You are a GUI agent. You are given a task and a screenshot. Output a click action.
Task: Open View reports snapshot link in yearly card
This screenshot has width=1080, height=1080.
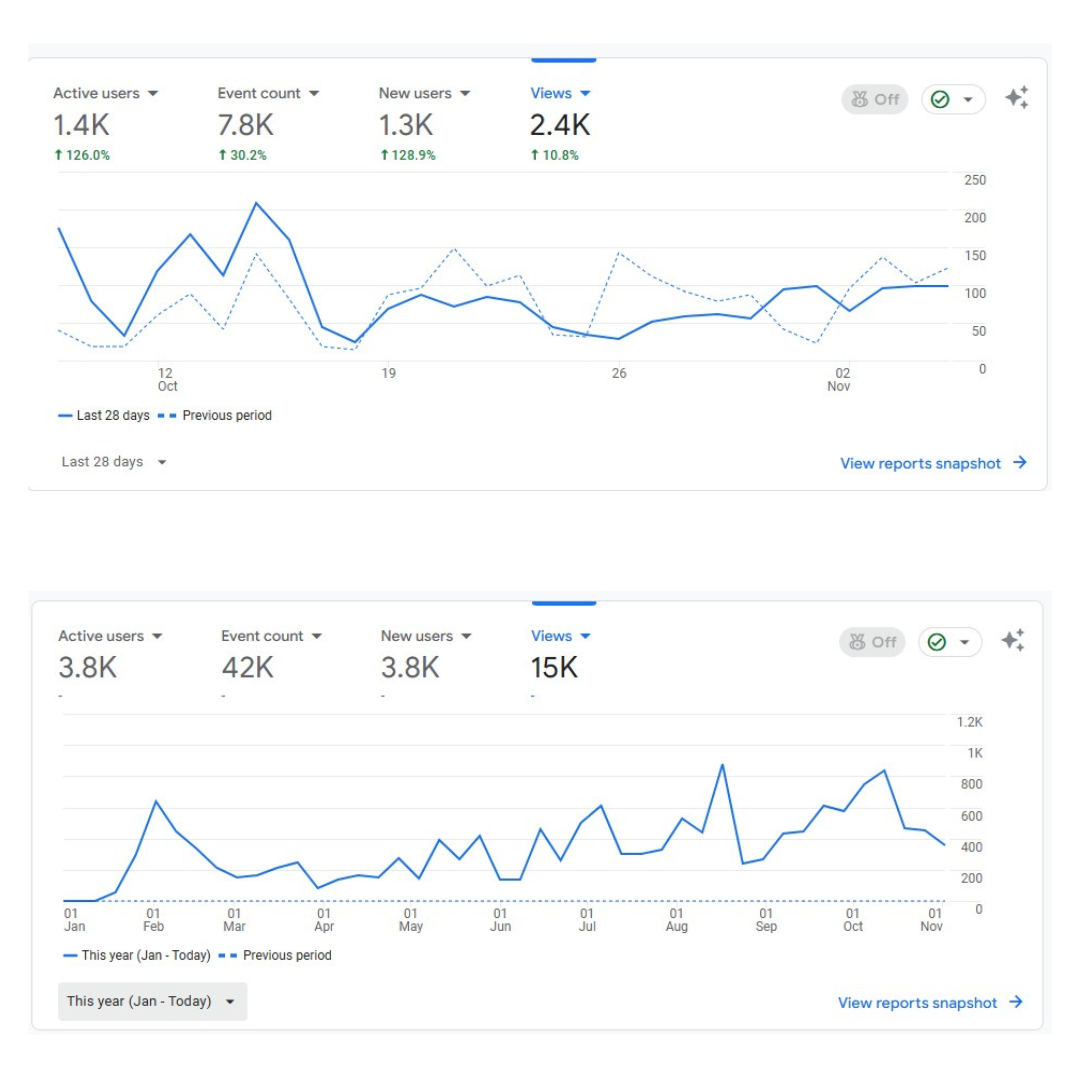(x=917, y=1002)
